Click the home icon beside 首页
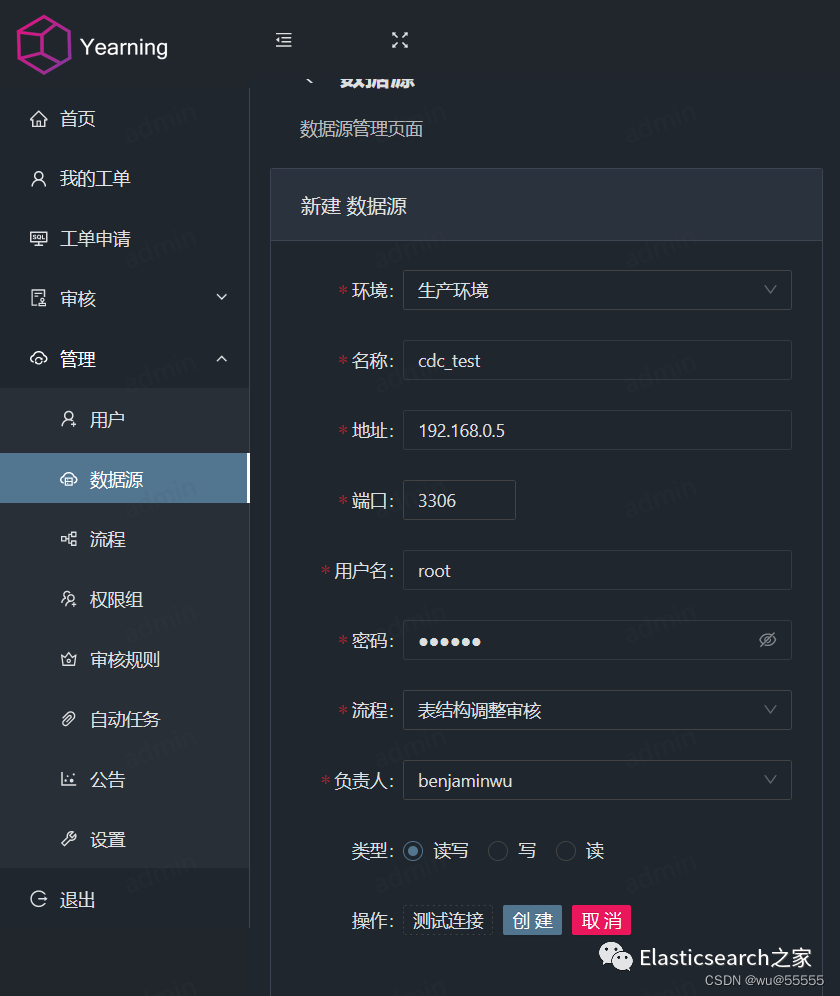 (x=39, y=119)
